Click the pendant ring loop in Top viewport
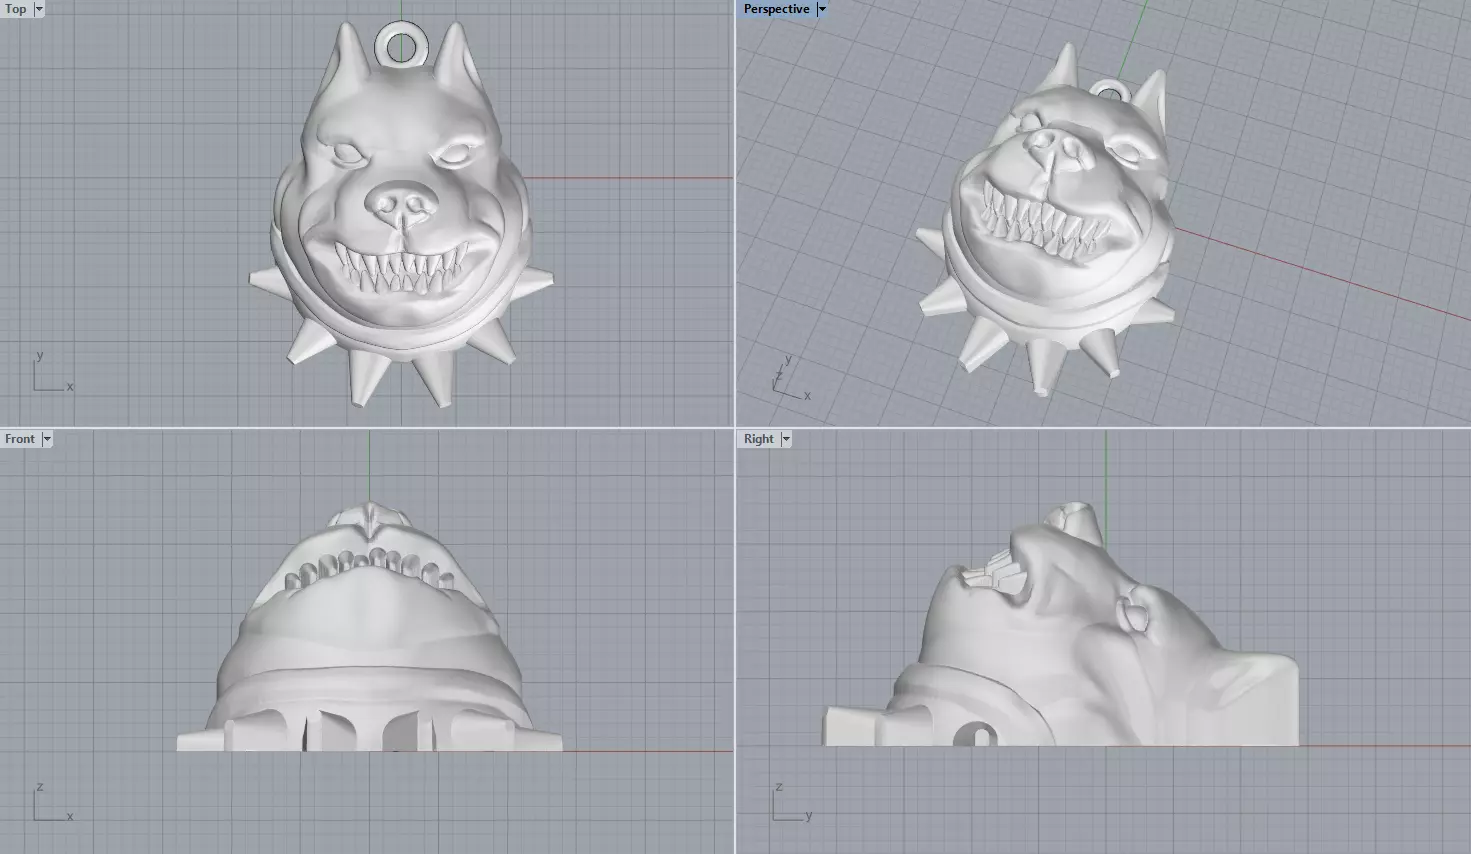Viewport: 1471px width, 854px height. point(401,46)
